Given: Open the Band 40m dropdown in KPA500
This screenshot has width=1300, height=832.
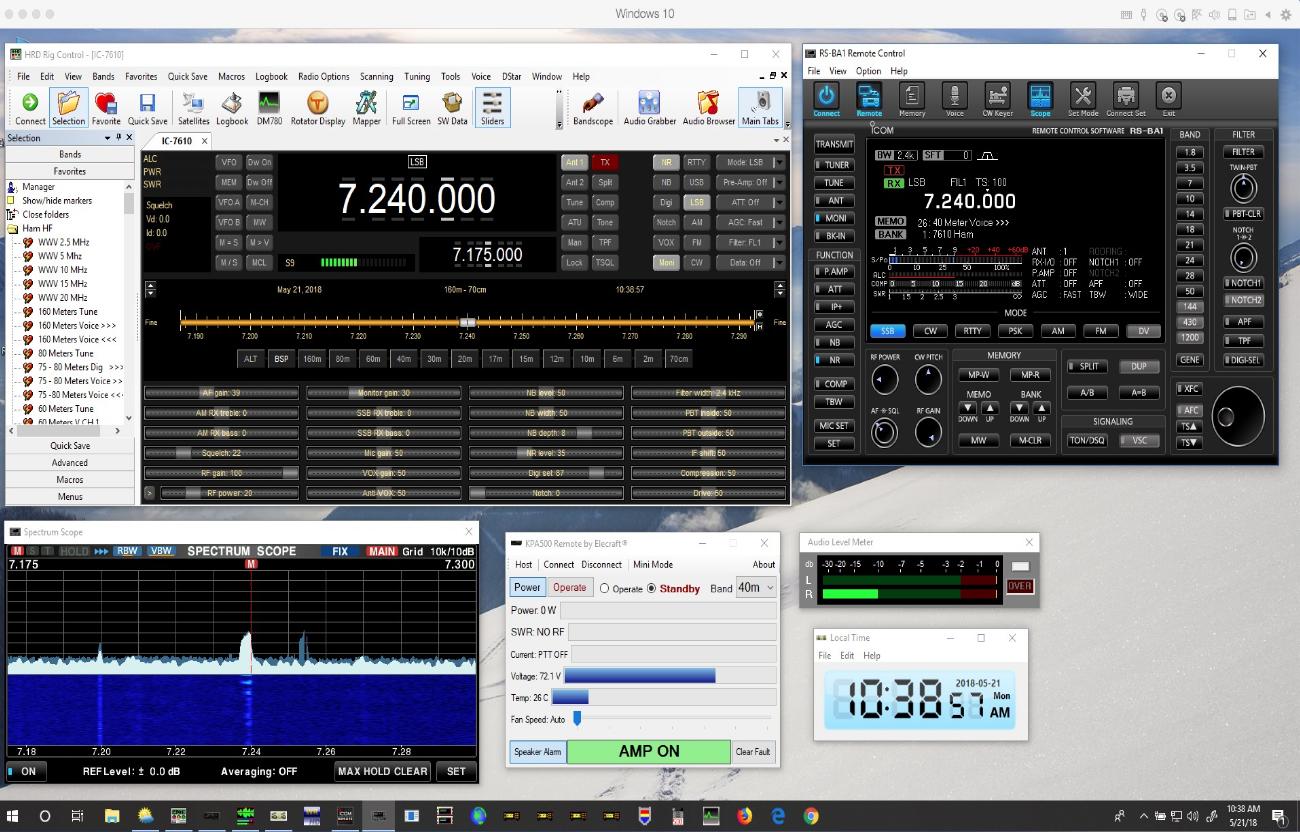Looking at the screenshot, I should click(x=757, y=588).
